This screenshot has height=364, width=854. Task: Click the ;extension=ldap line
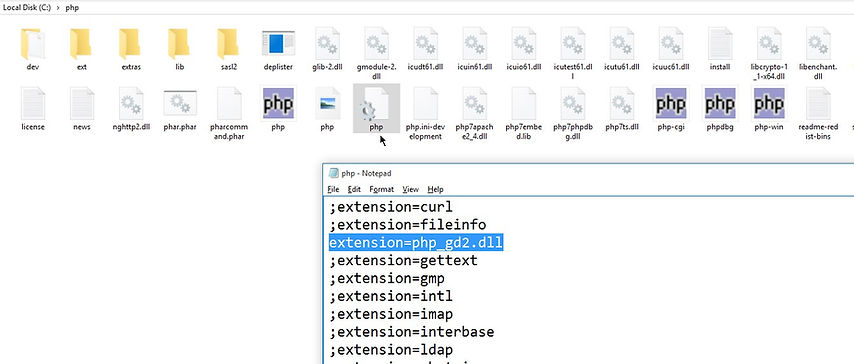click(391, 349)
